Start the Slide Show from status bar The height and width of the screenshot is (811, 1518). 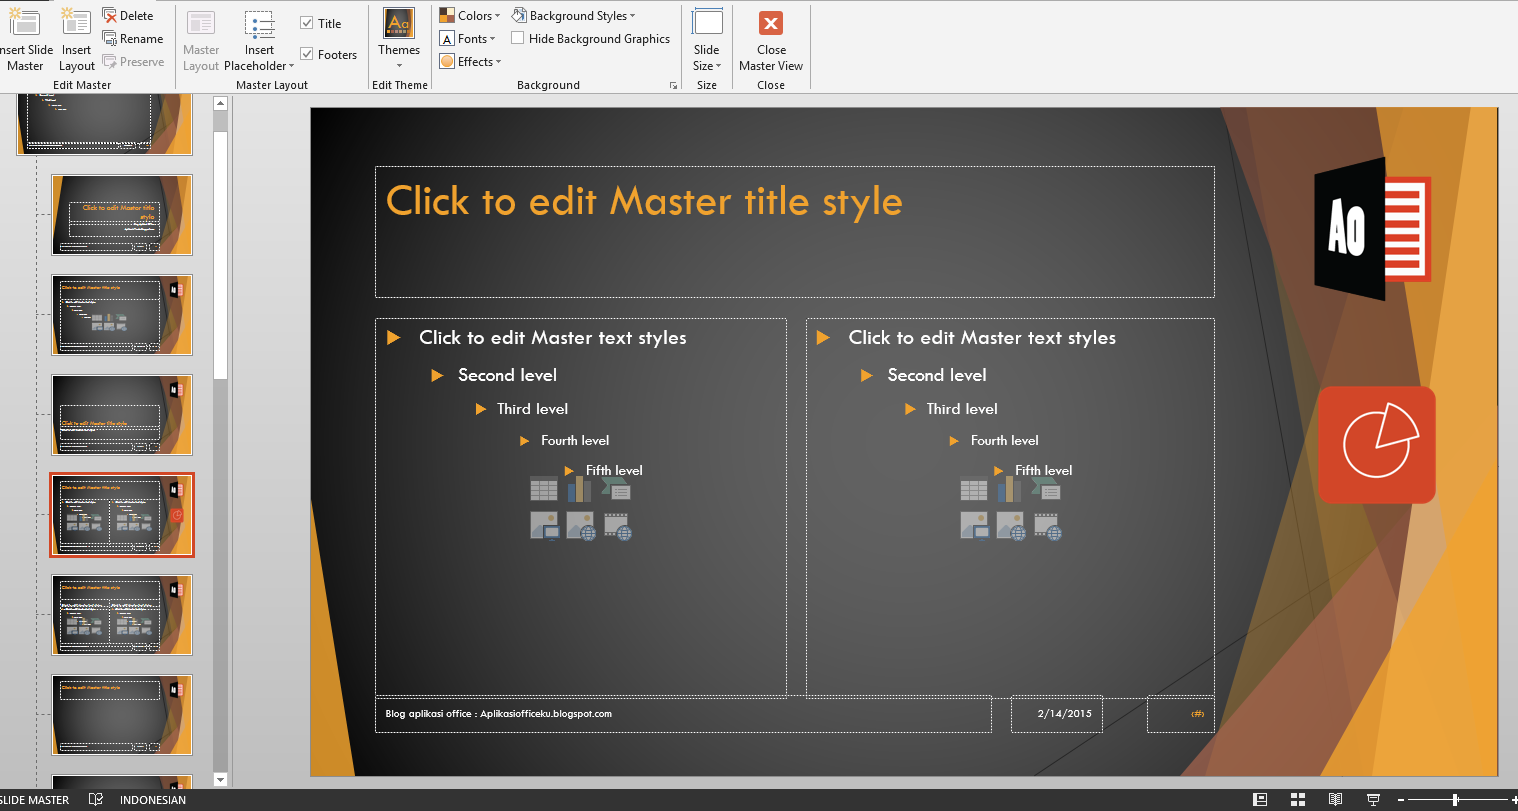pyautogui.click(x=1373, y=799)
